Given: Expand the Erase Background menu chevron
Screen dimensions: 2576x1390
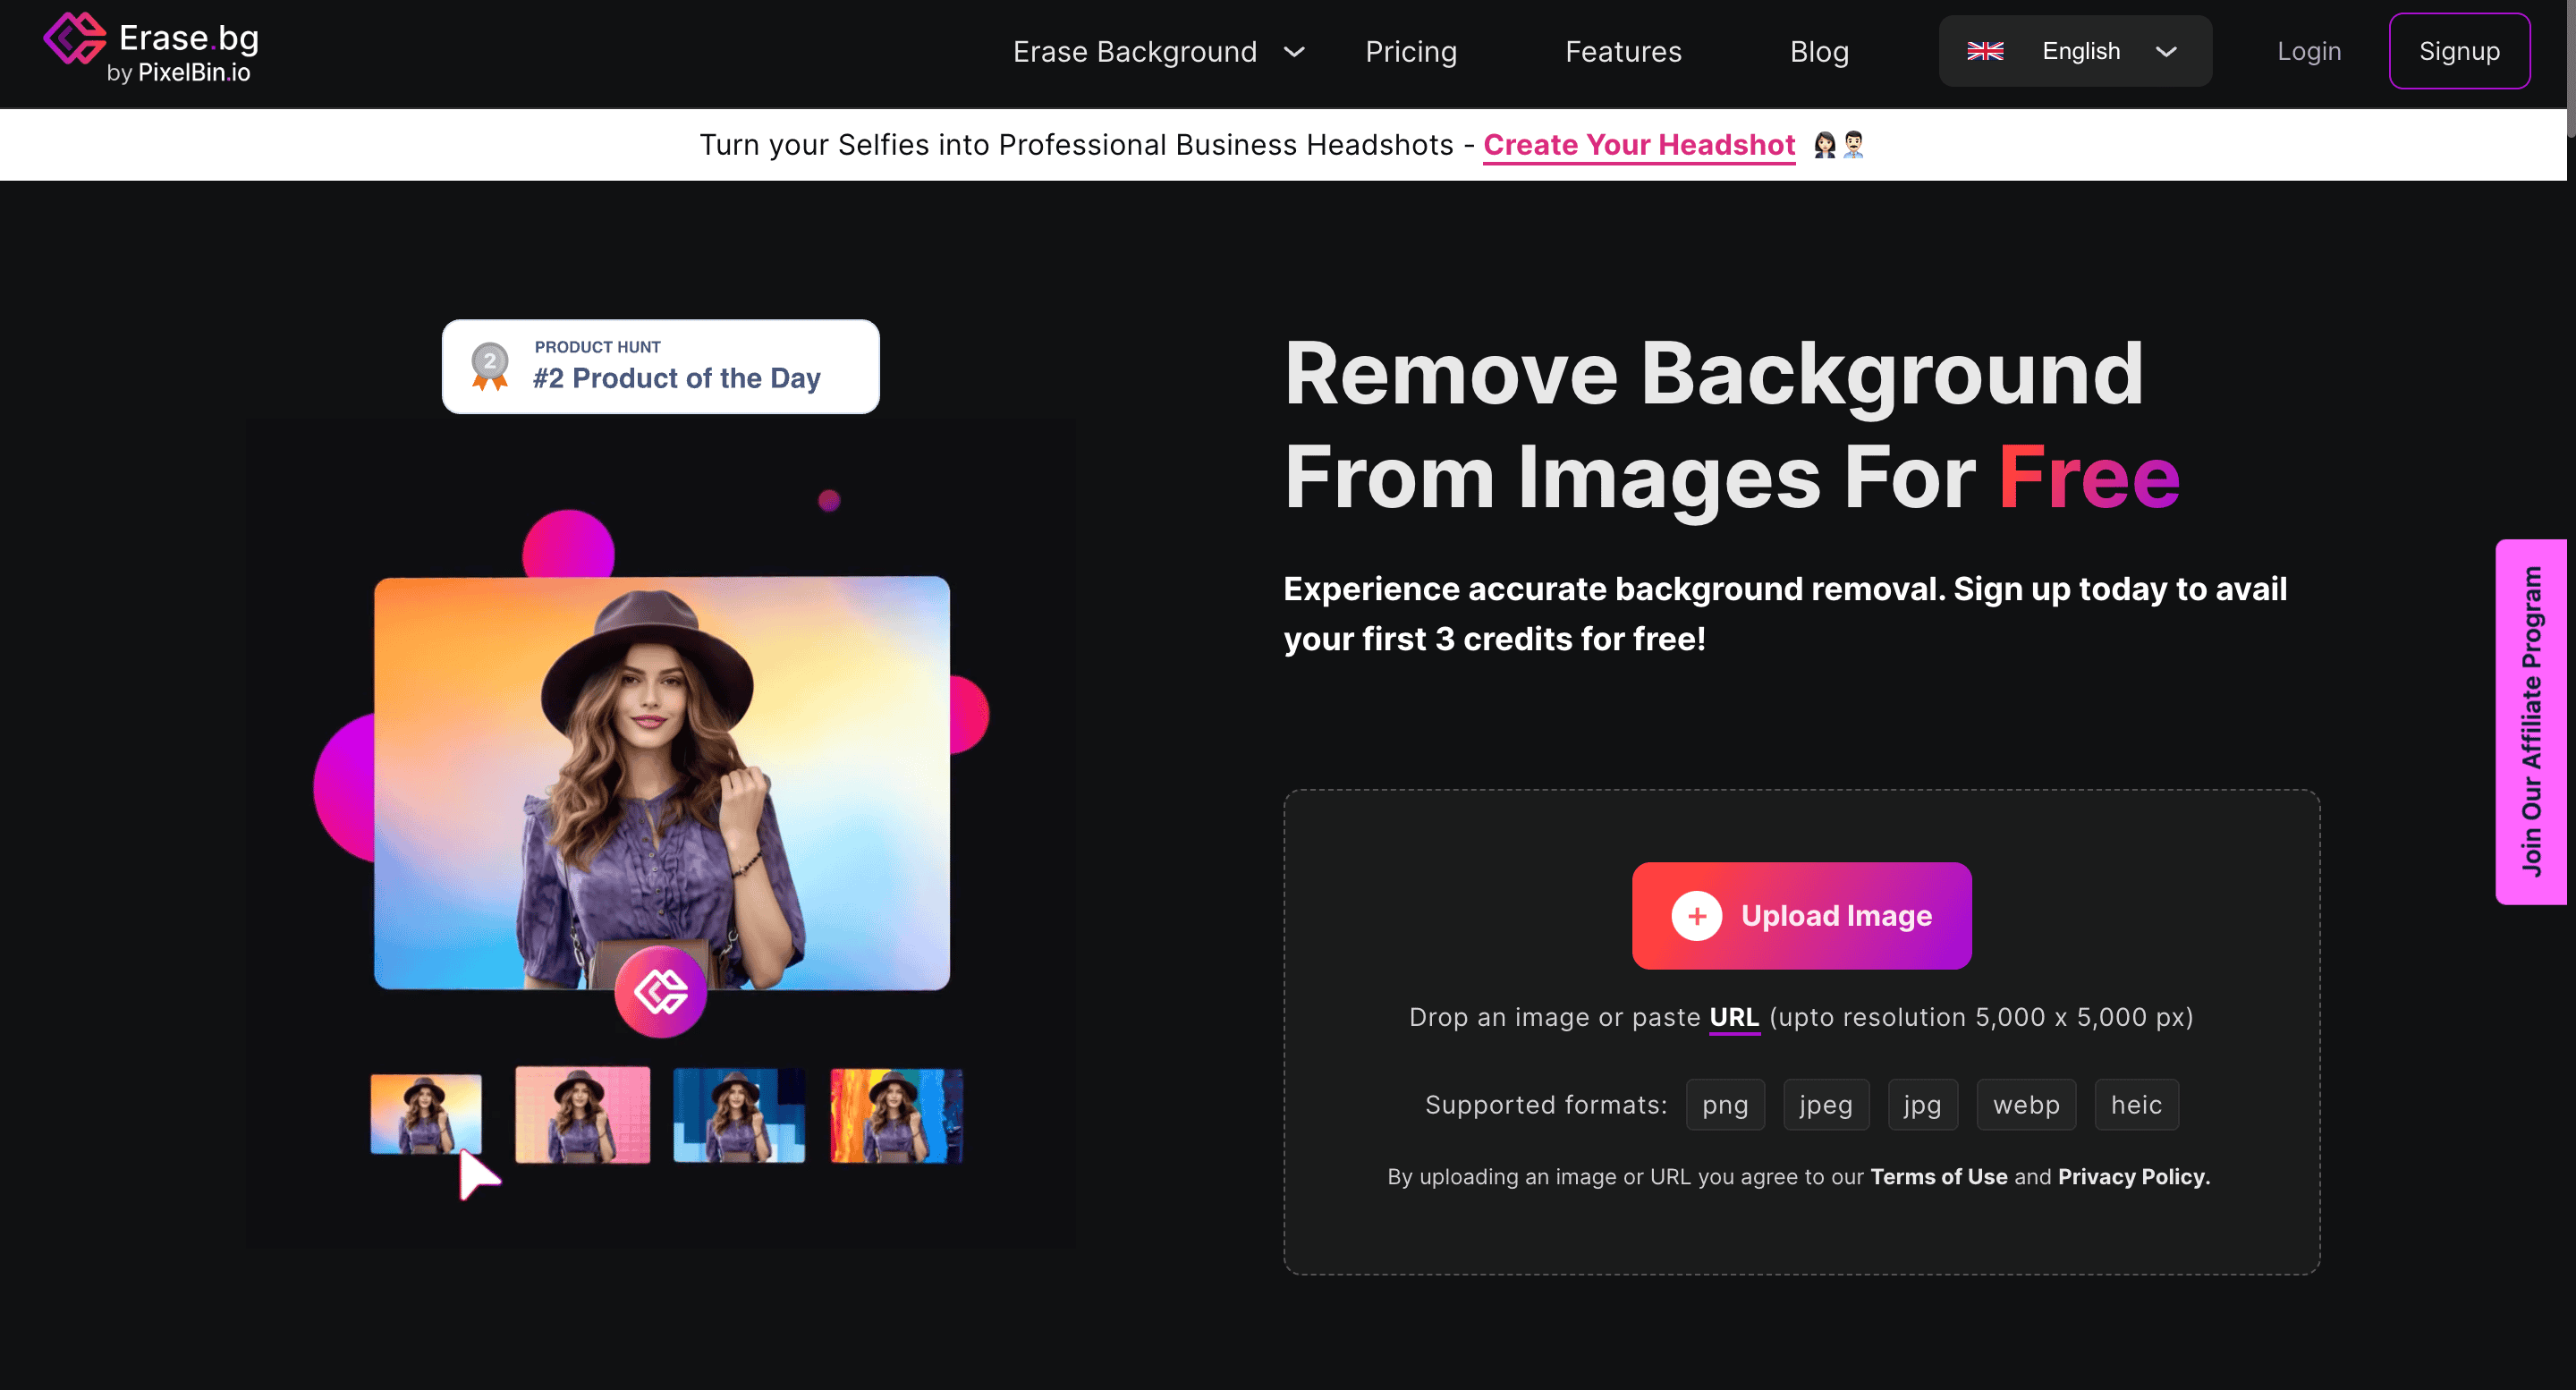Looking at the screenshot, I should click(1294, 52).
